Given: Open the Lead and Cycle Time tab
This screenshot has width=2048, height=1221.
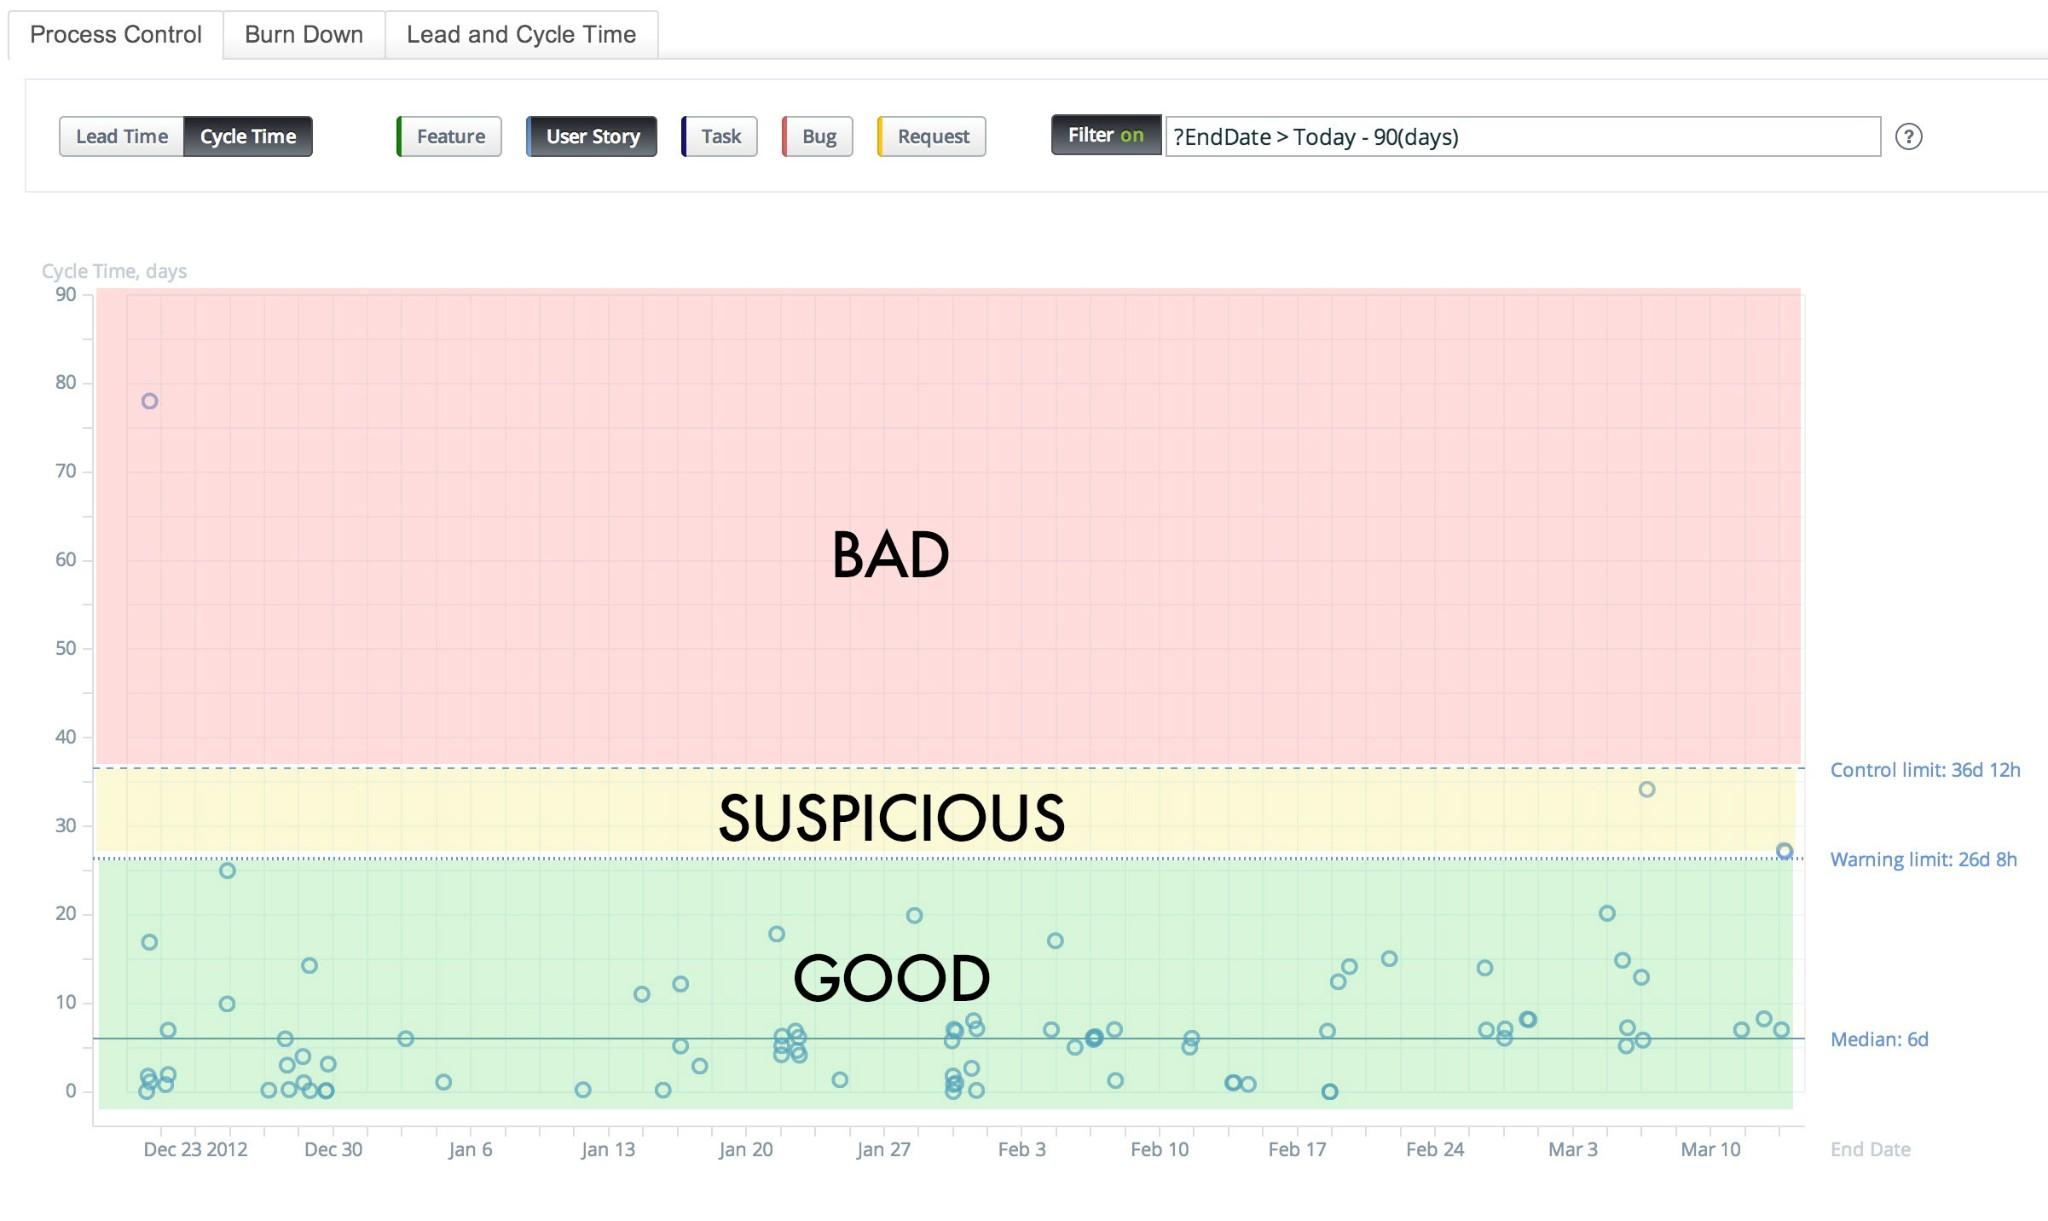Looking at the screenshot, I should (x=520, y=34).
